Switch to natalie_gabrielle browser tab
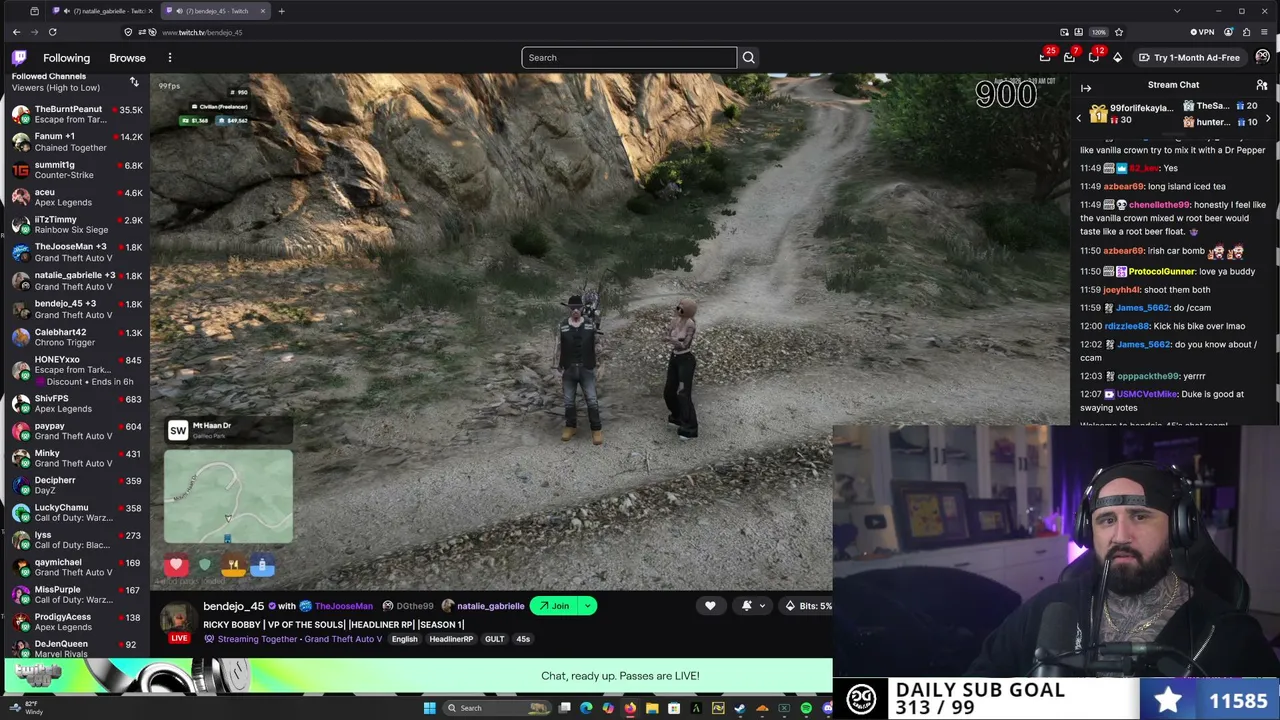Image resolution: width=1280 pixels, height=720 pixels. point(103,11)
